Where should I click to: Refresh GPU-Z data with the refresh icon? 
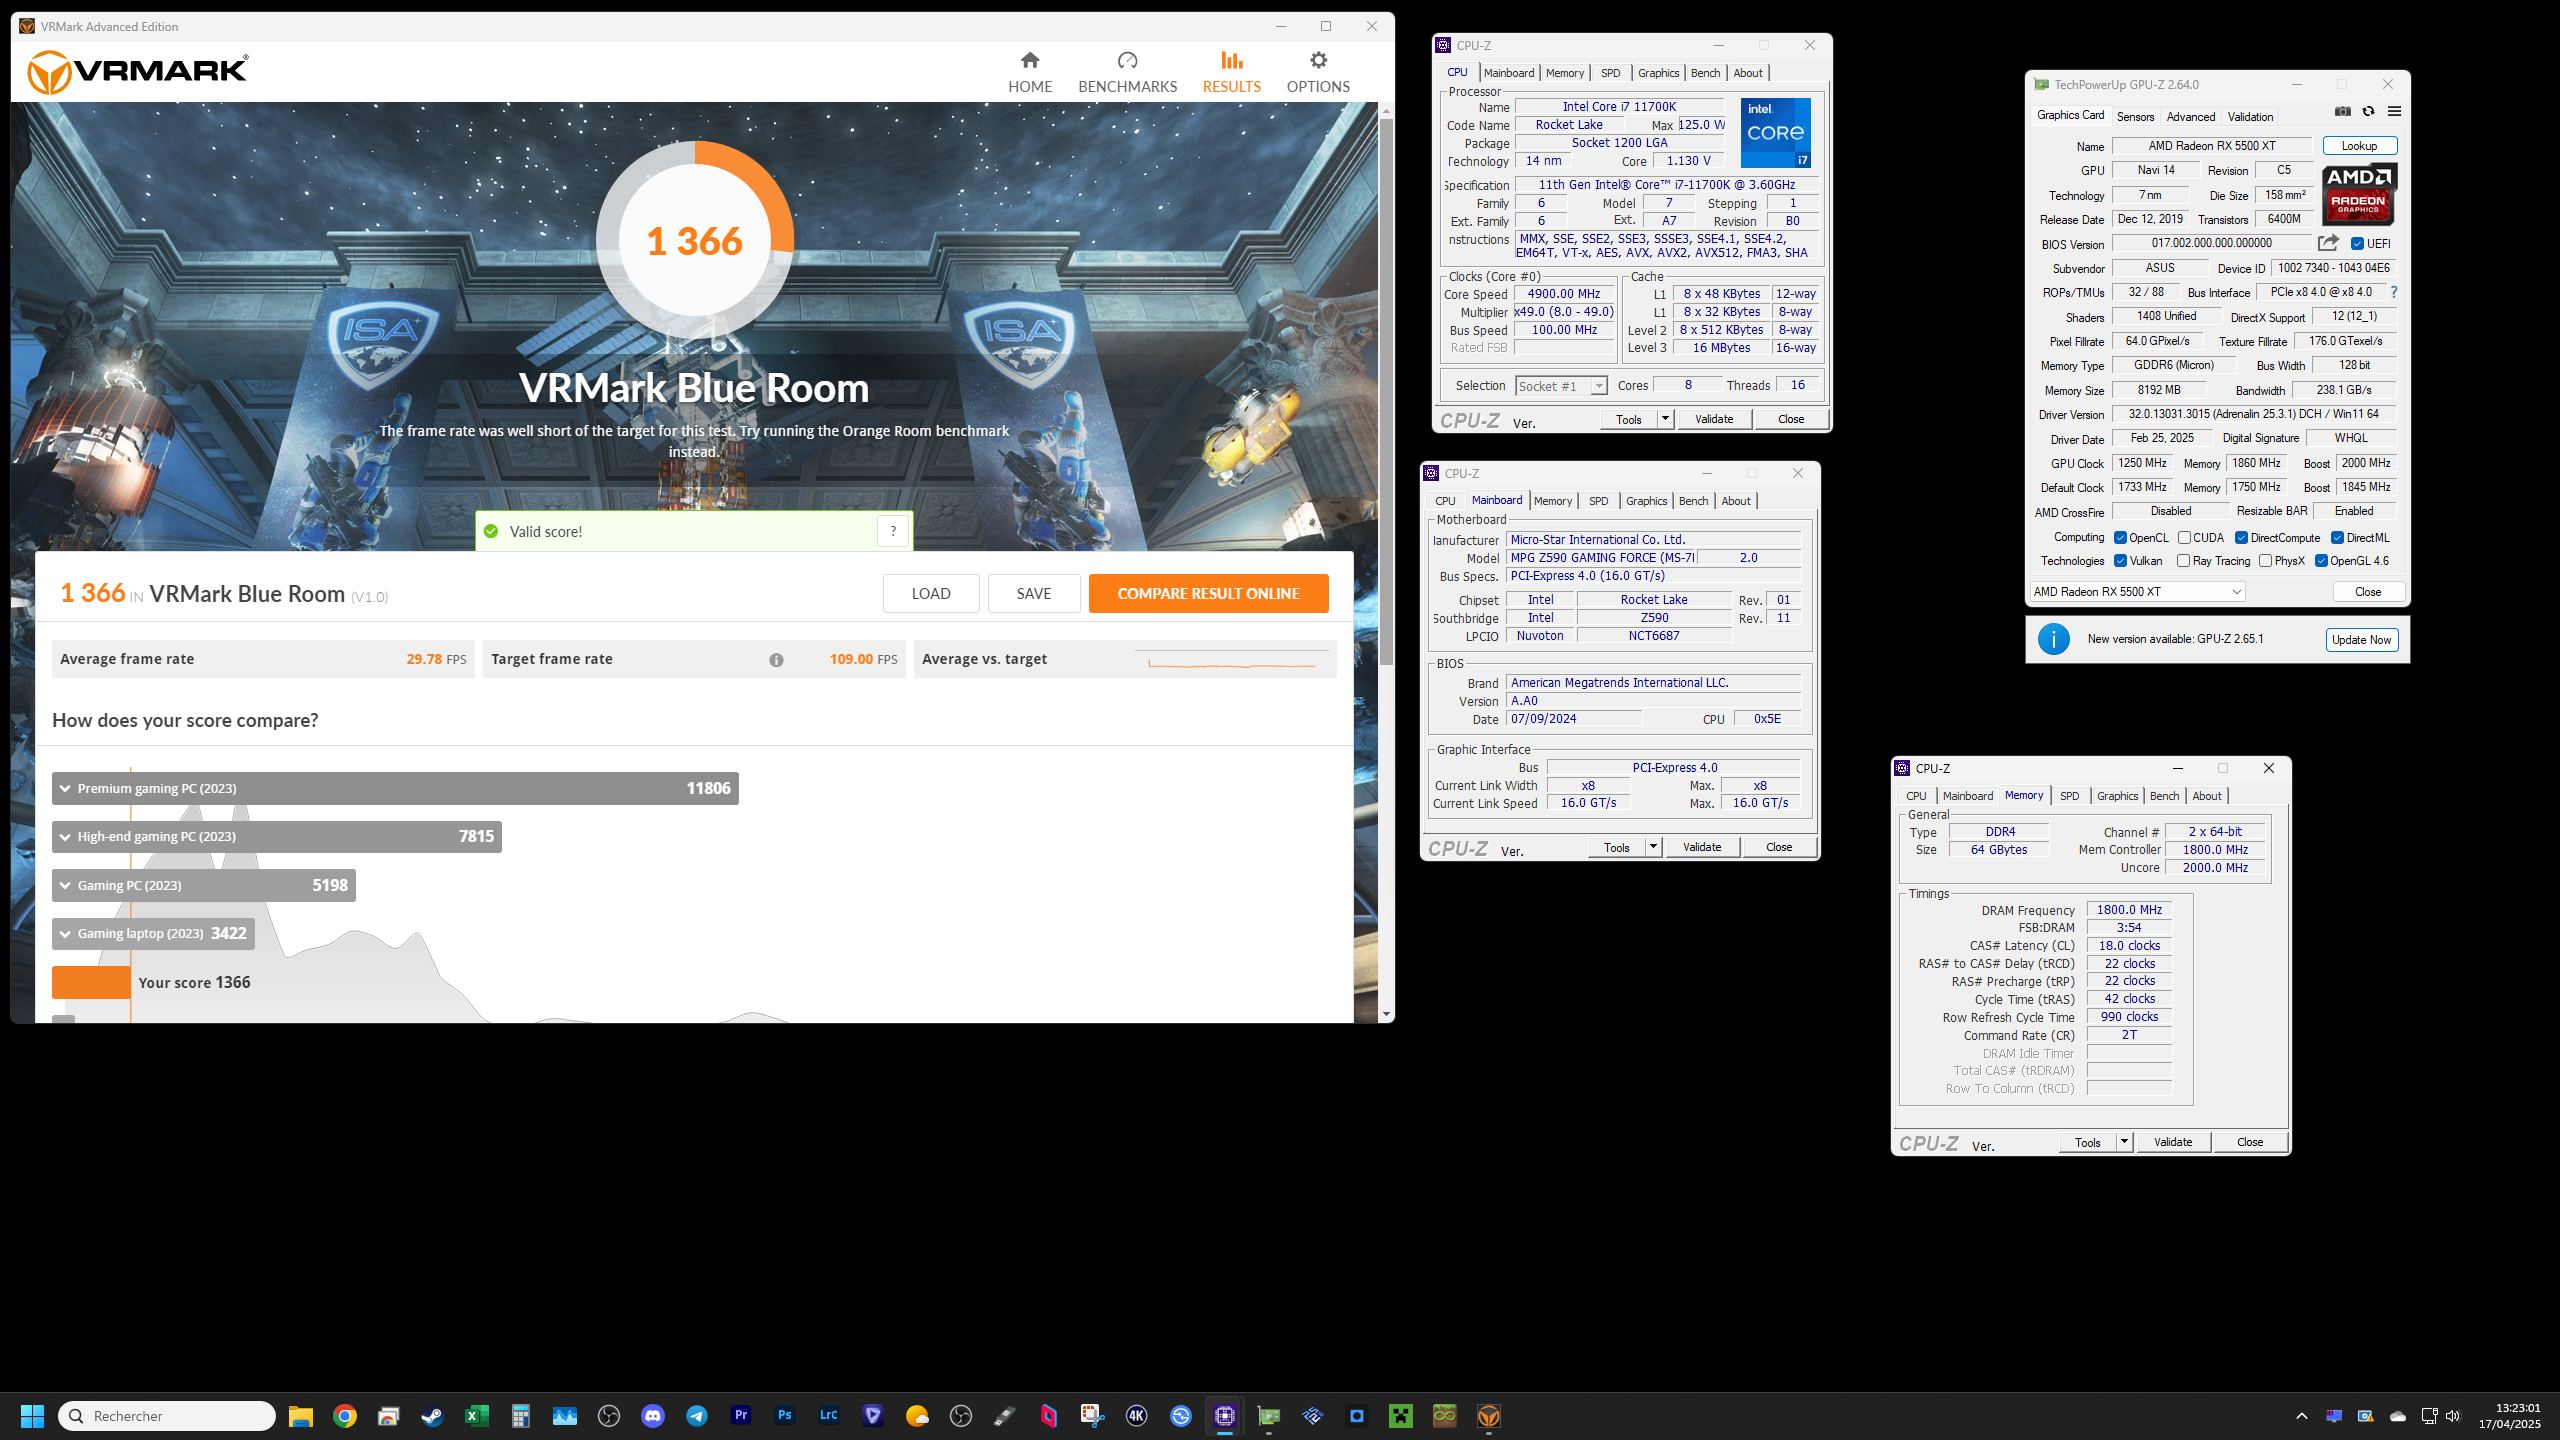click(2368, 111)
